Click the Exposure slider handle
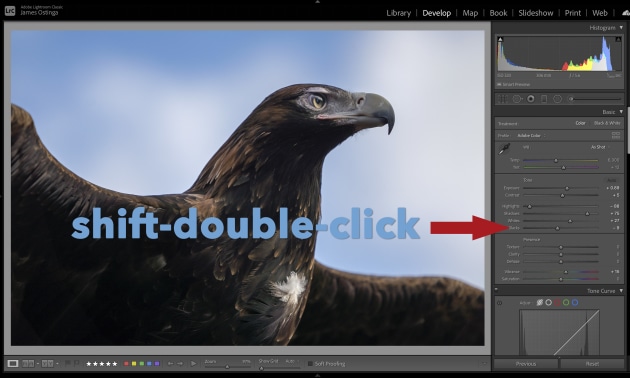The height and width of the screenshot is (378, 630). pyautogui.click(x=567, y=188)
